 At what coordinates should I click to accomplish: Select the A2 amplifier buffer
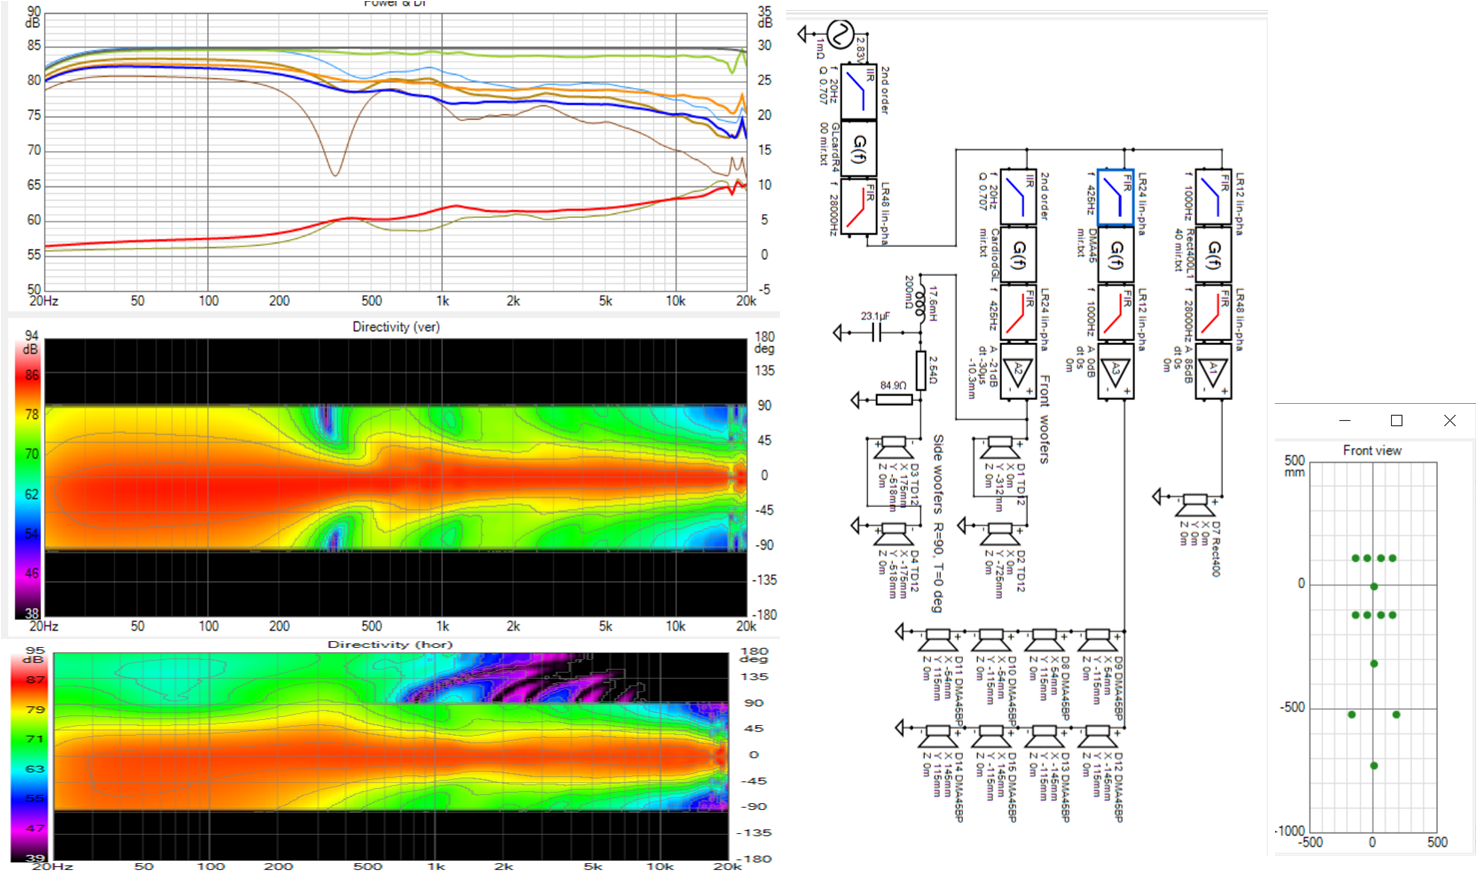point(1017,371)
